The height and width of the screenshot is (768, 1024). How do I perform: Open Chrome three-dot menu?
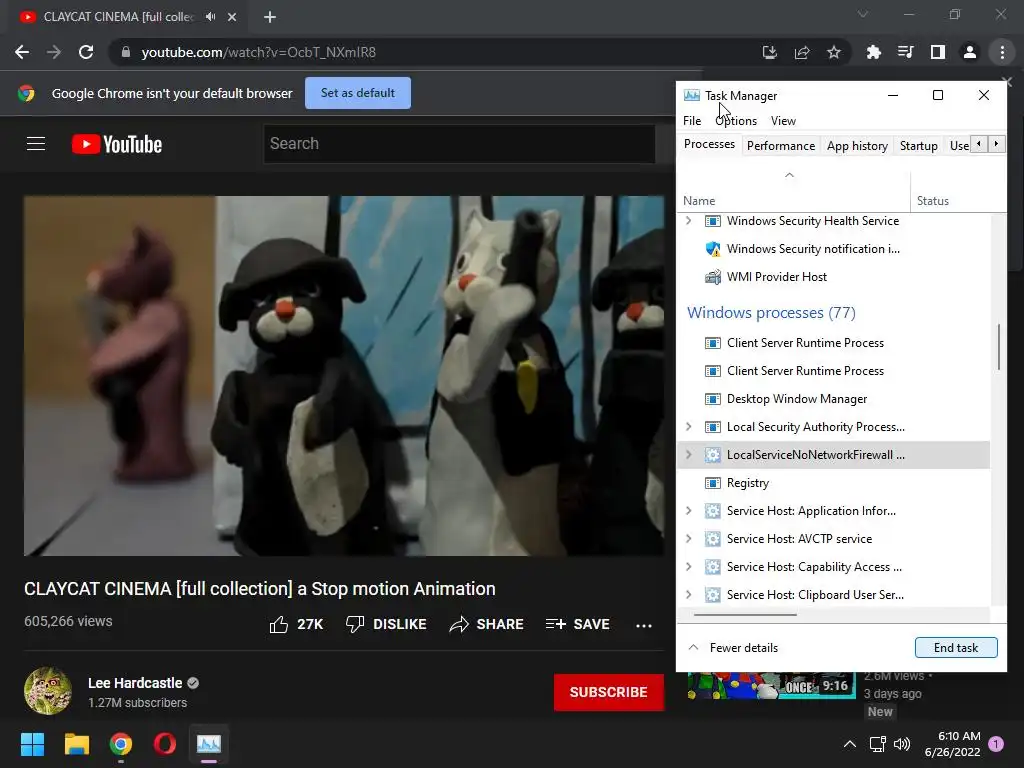click(1002, 52)
